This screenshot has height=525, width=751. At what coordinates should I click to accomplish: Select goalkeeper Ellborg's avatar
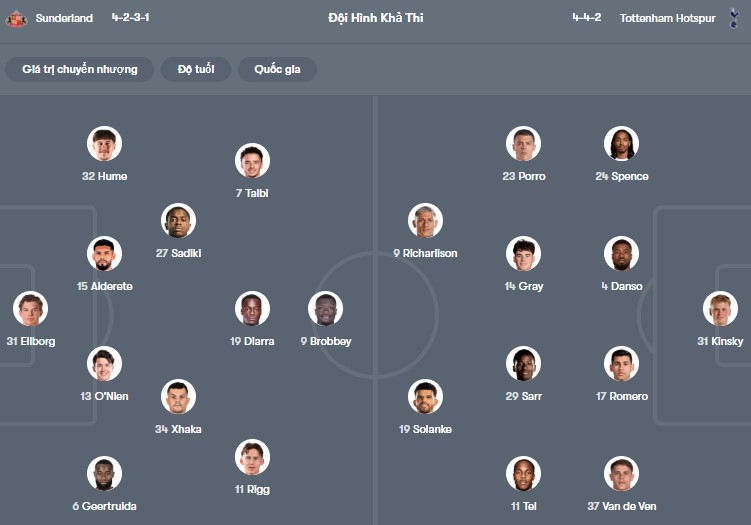click(x=30, y=309)
